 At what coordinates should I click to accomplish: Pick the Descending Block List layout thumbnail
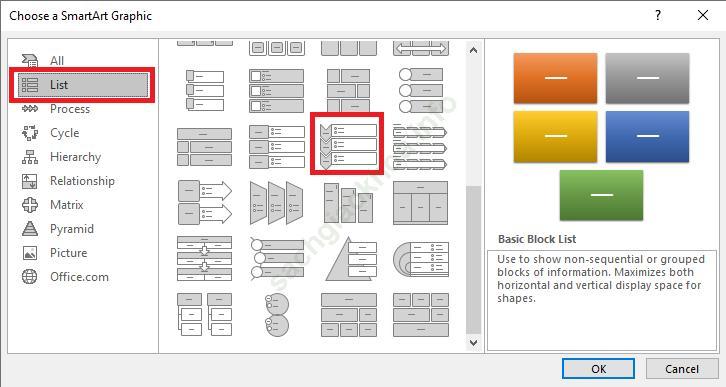[349, 202]
